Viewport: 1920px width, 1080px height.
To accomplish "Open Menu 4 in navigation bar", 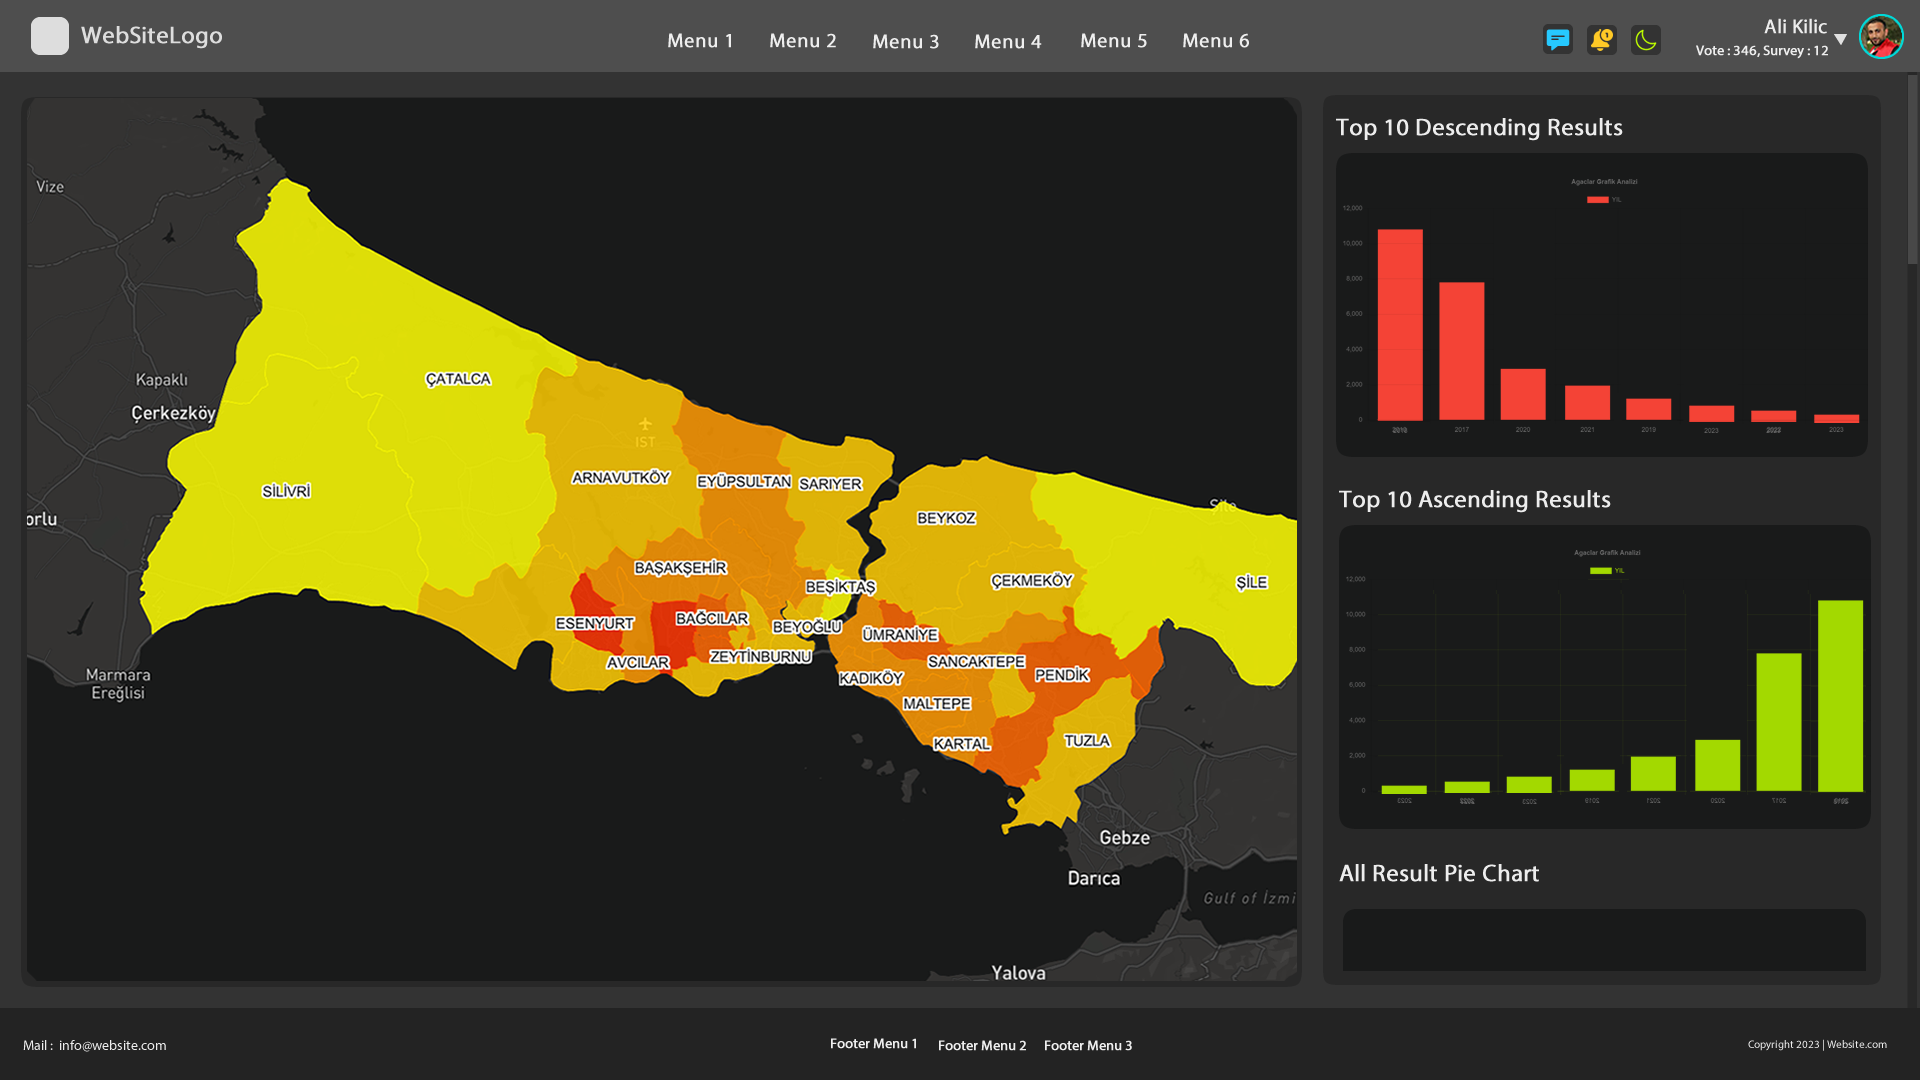I will (x=1008, y=42).
